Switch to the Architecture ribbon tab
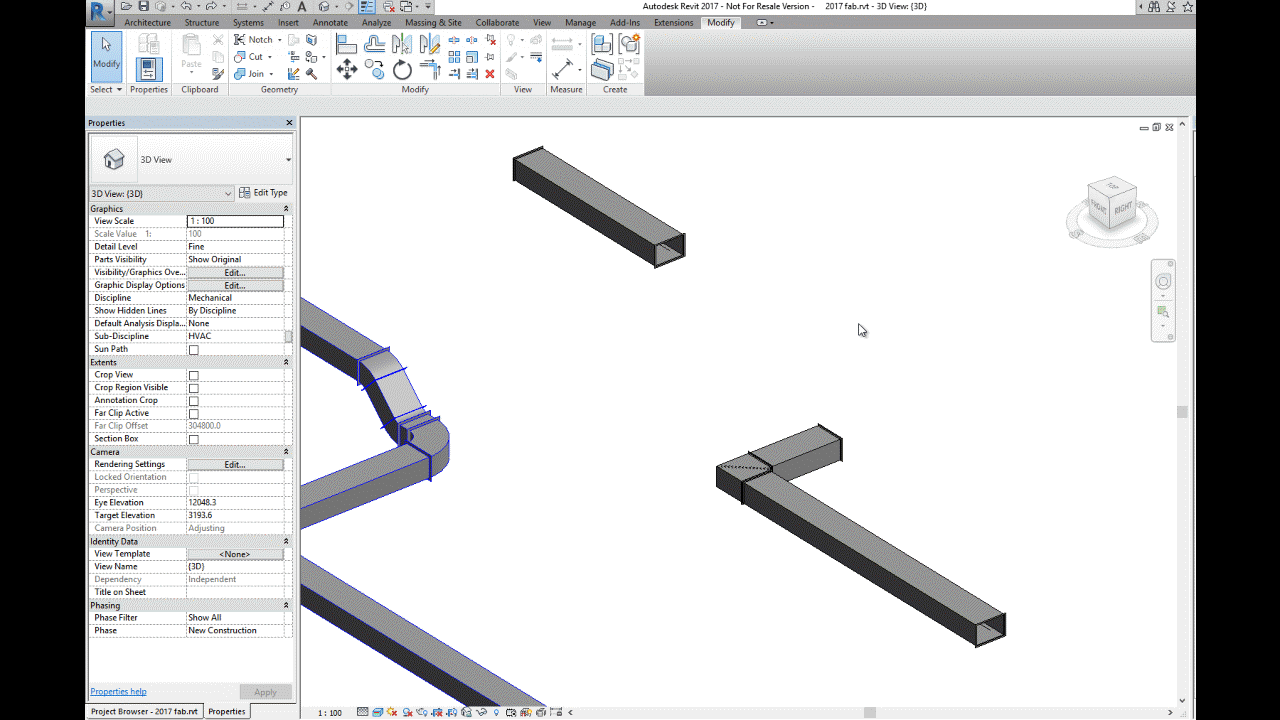 (147, 22)
